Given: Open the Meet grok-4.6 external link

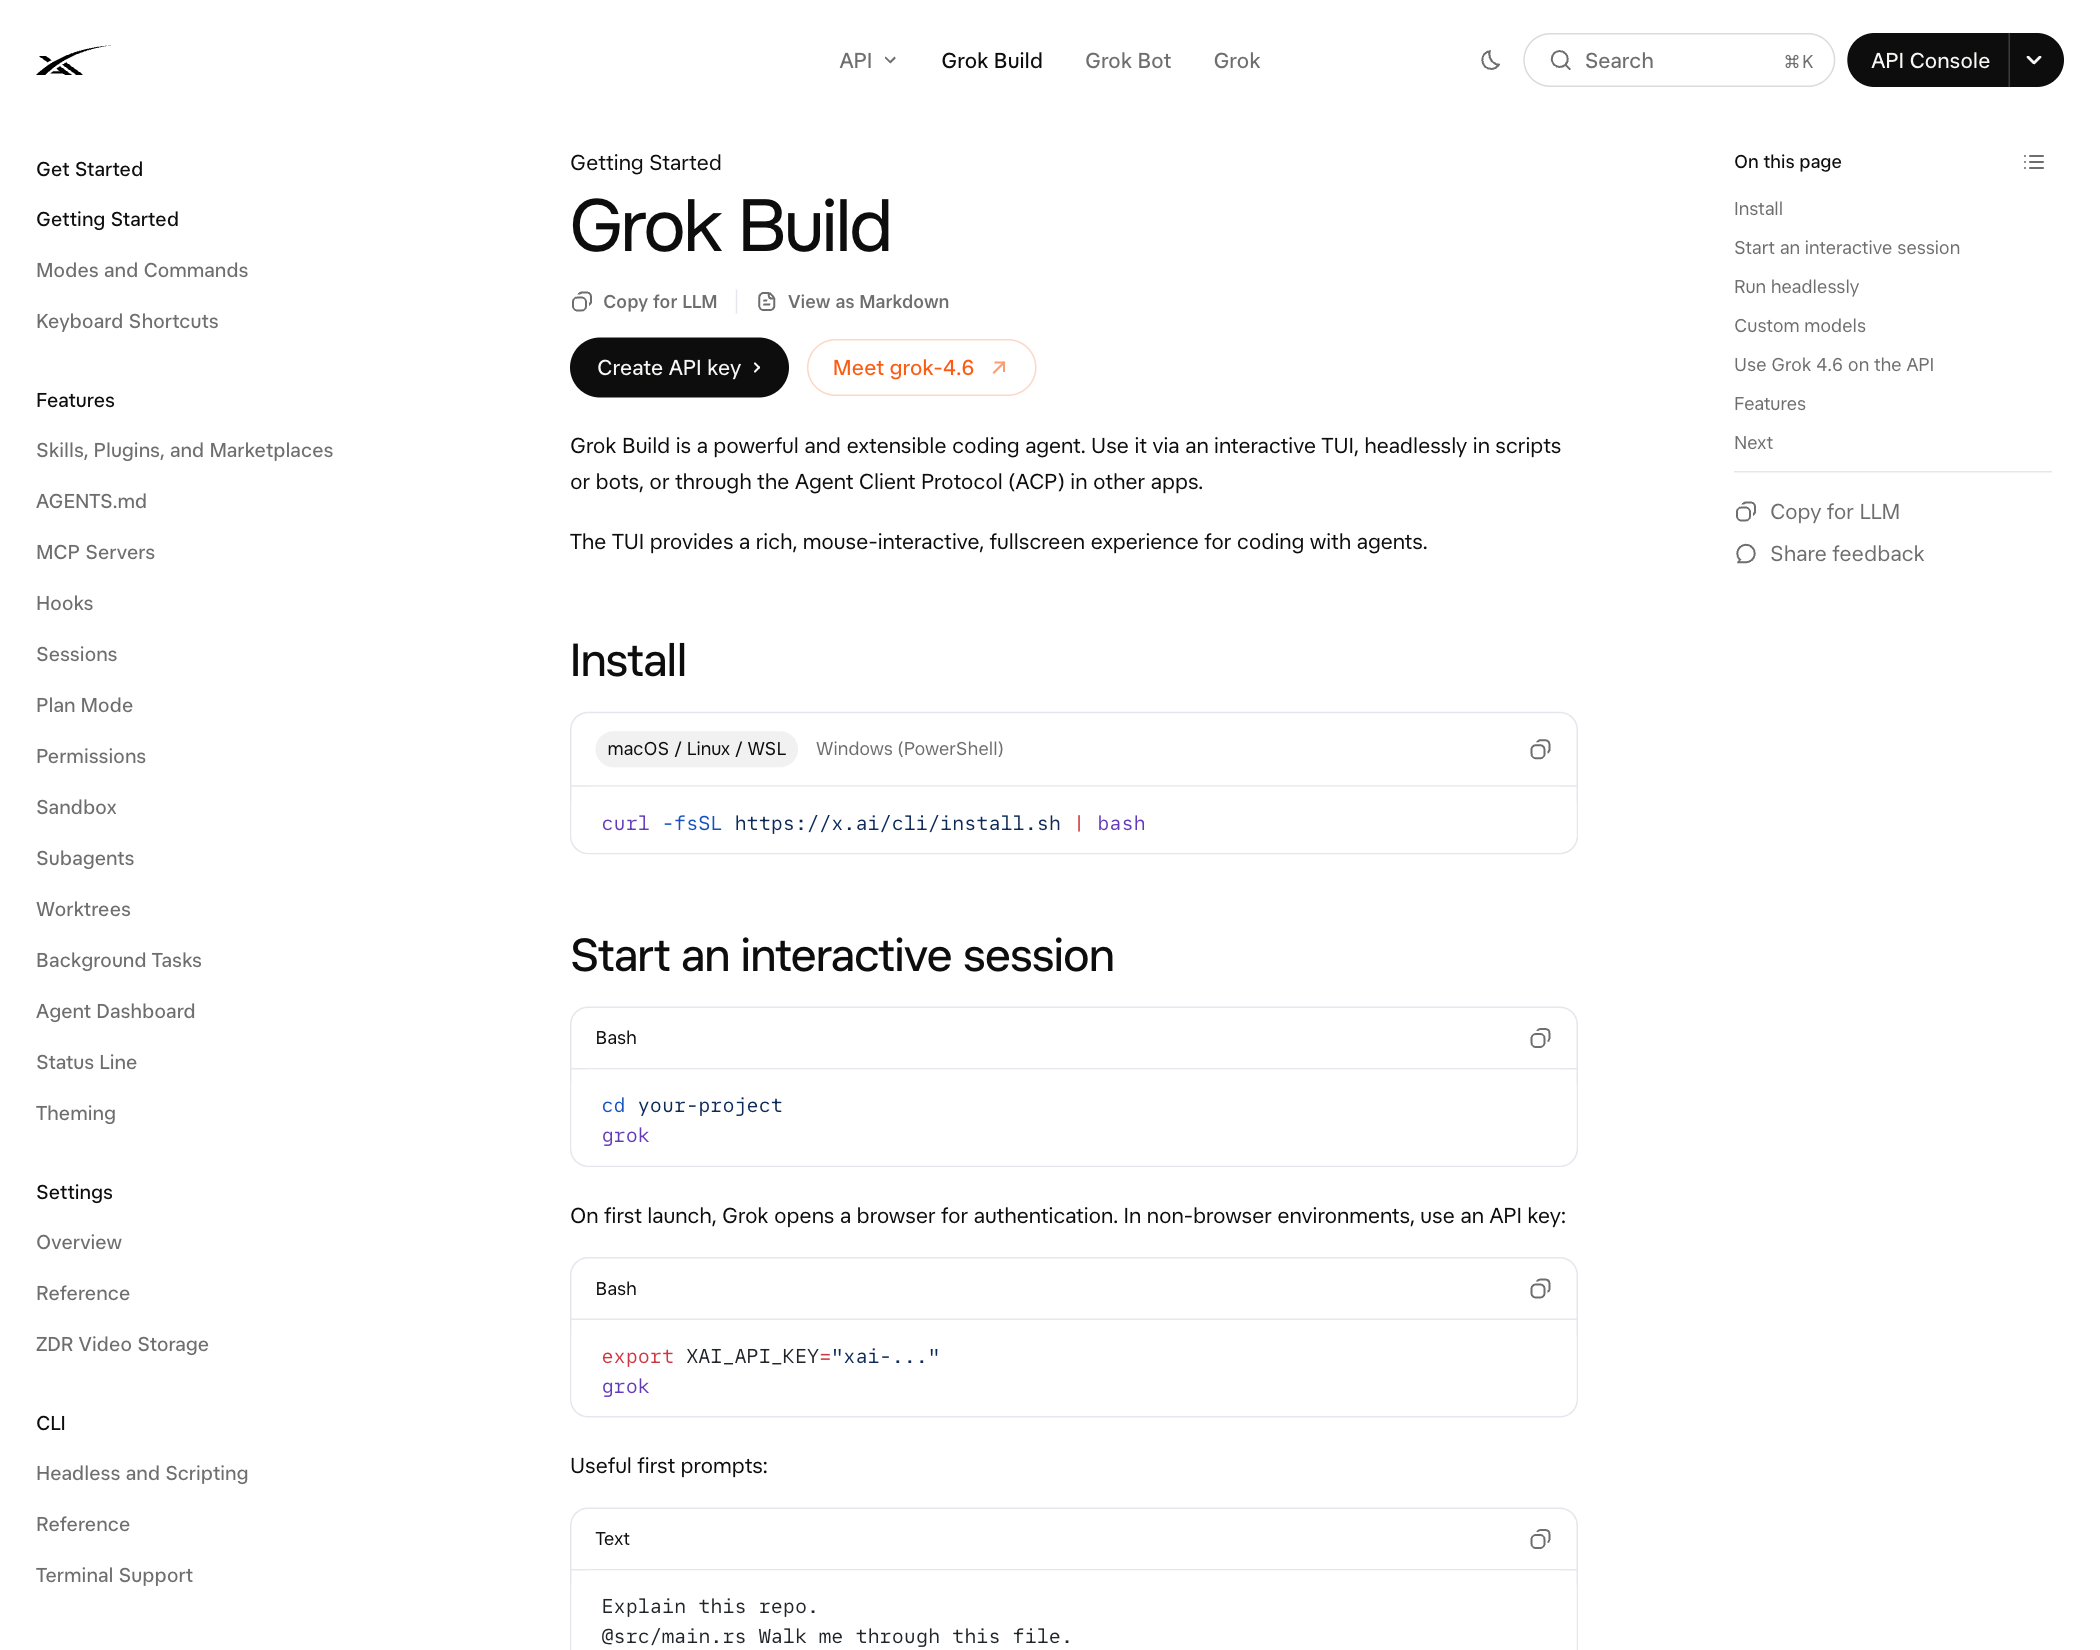Looking at the screenshot, I should coord(921,368).
